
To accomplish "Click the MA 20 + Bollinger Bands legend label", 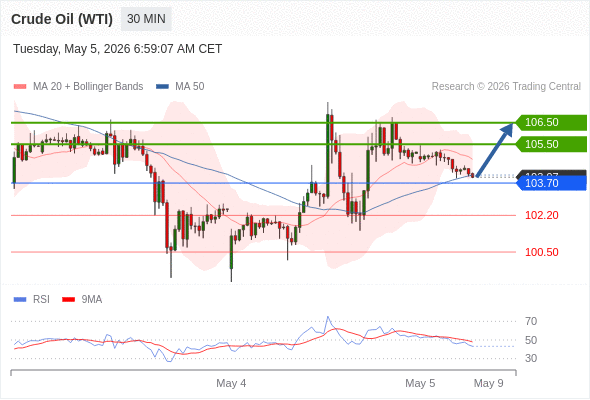I will [x=88, y=87].
